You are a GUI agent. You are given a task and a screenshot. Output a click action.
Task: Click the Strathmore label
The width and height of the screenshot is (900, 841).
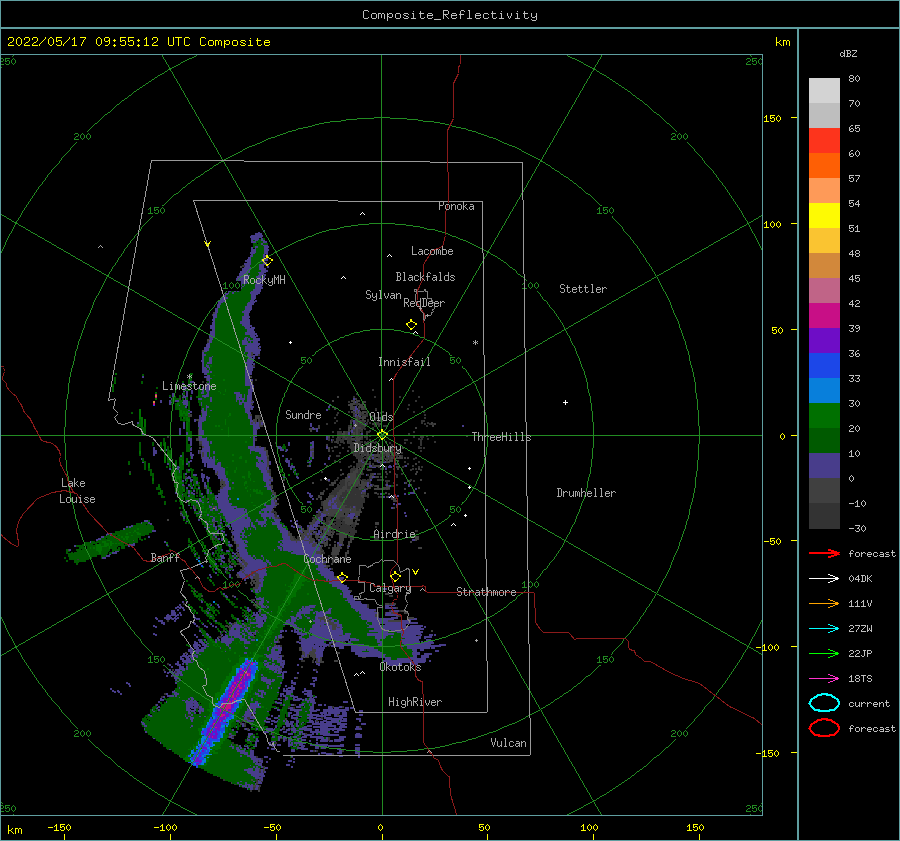click(486, 592)
